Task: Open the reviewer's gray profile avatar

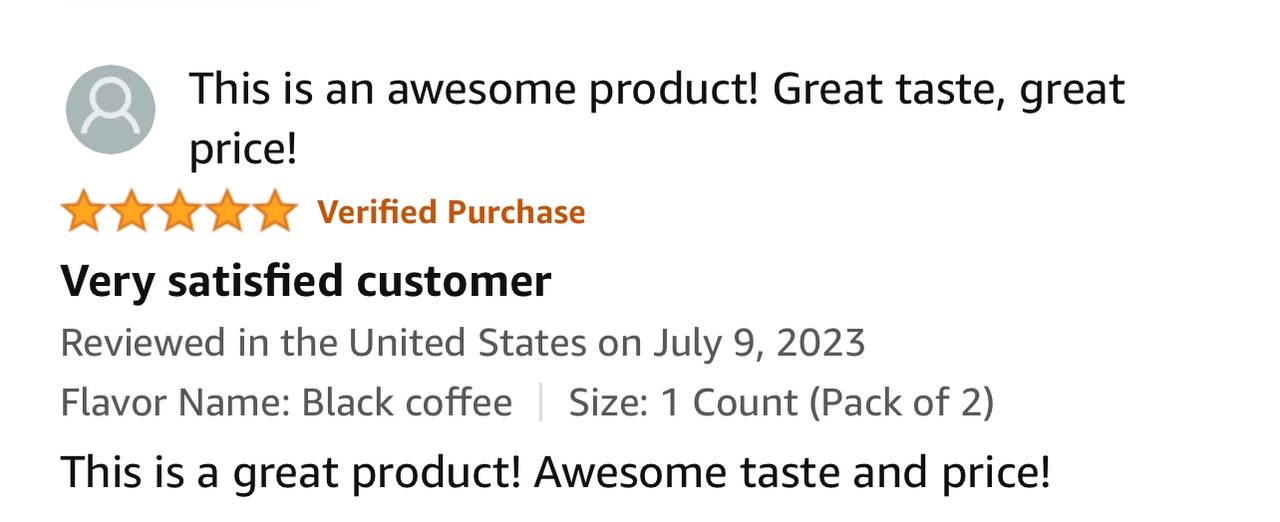Action: 110,108
